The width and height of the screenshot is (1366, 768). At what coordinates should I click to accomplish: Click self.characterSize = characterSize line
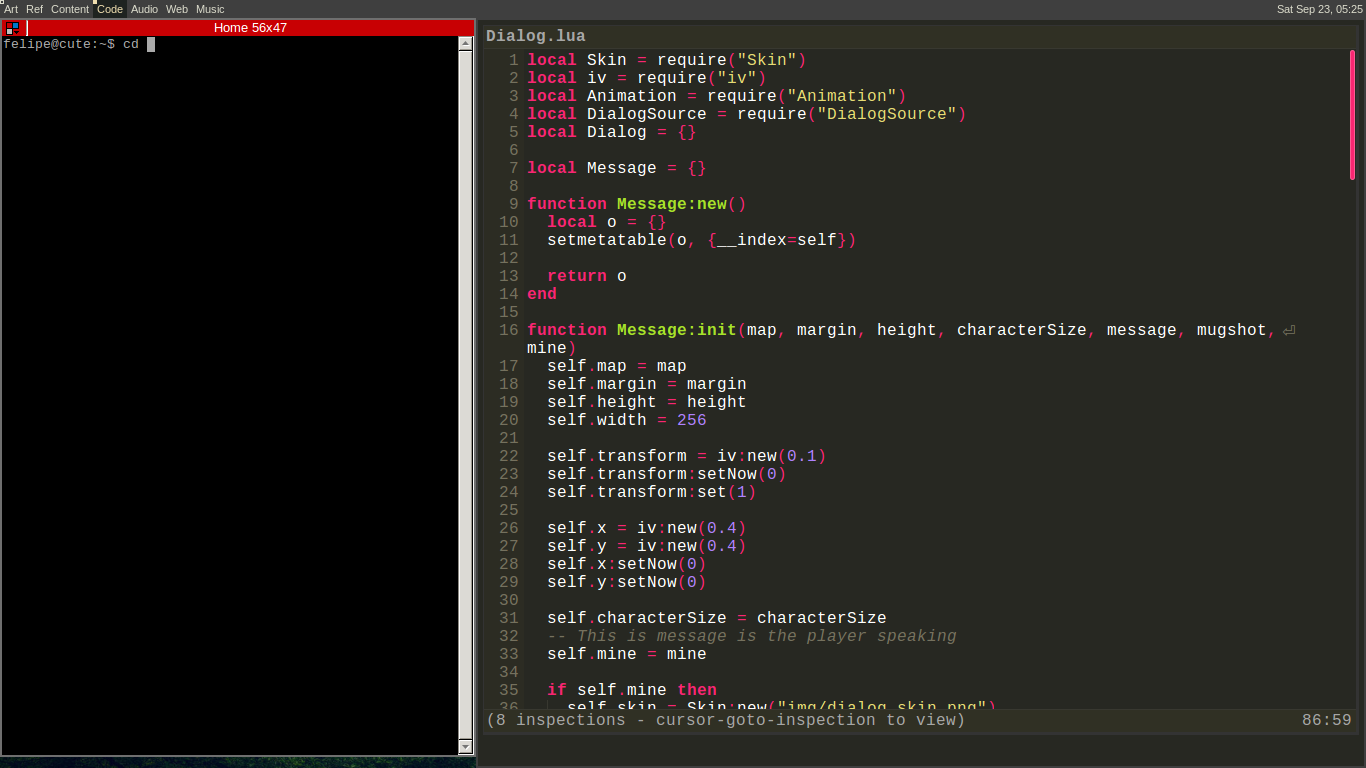click(717, 618)
